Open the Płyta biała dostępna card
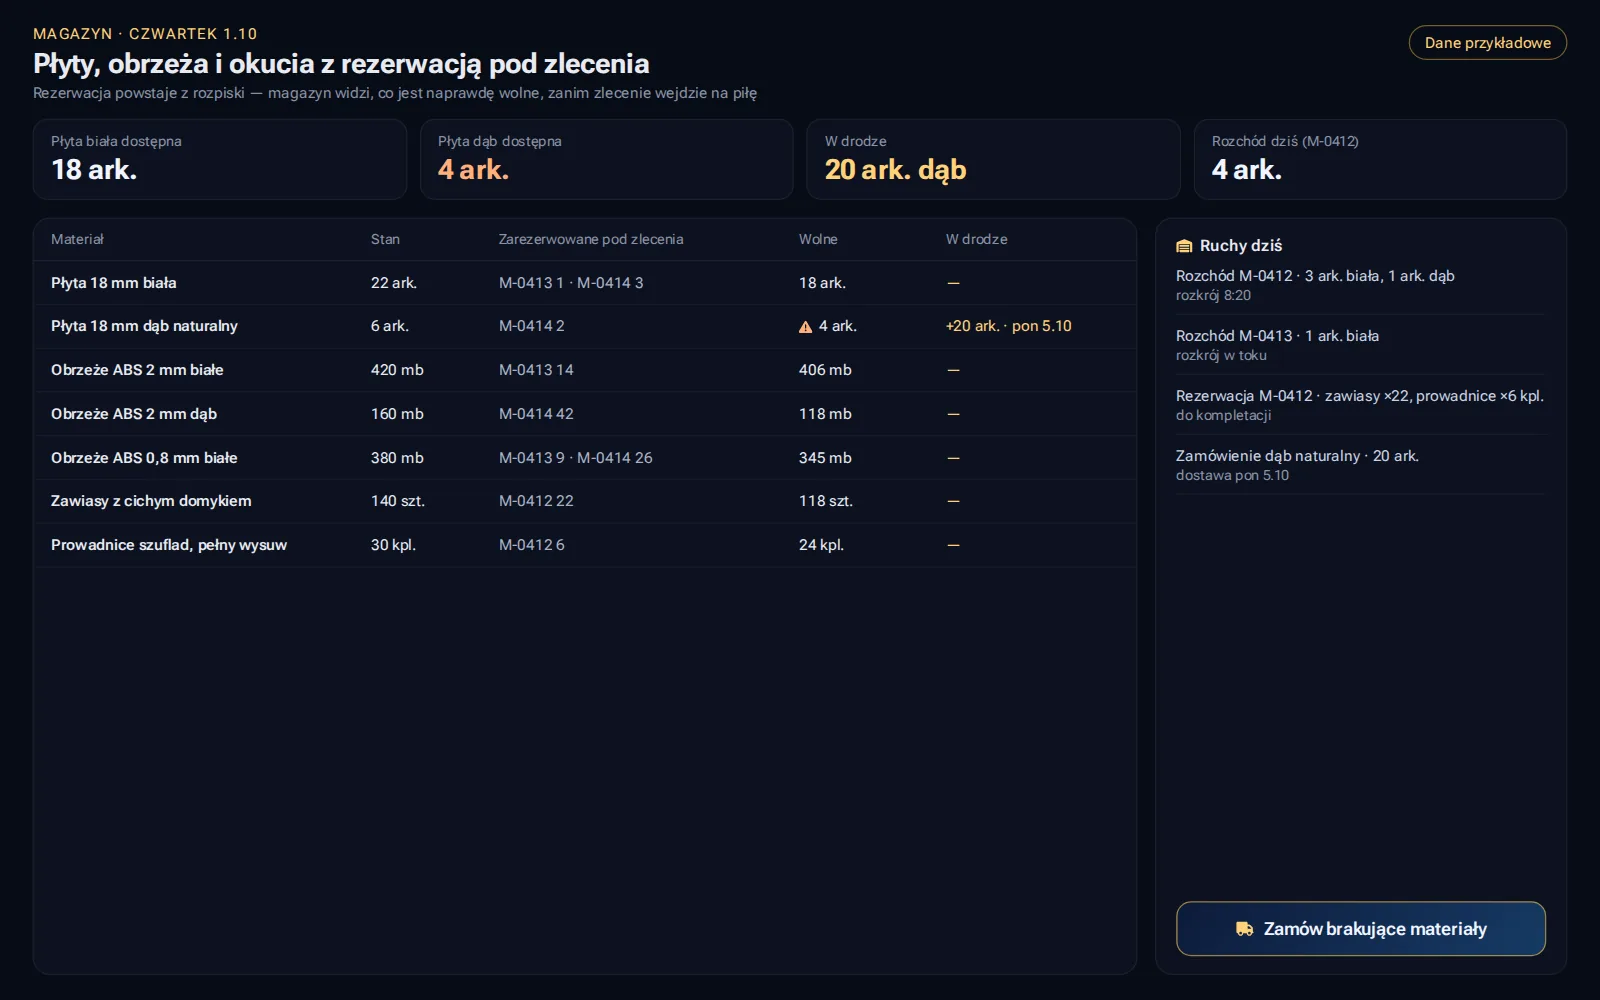Screen dimensions: 1600x1000 (x=220, y=159)
